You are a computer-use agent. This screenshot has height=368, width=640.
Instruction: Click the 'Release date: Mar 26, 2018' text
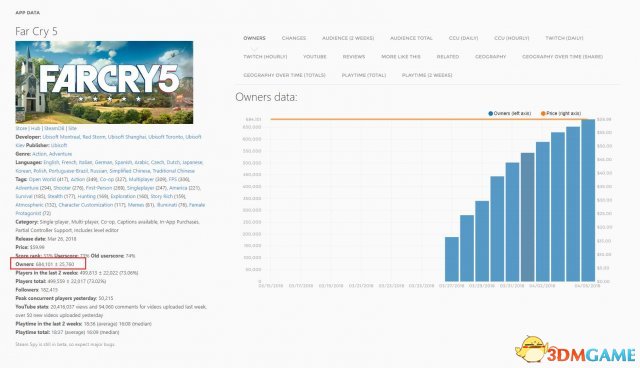(x=46, y=239)
